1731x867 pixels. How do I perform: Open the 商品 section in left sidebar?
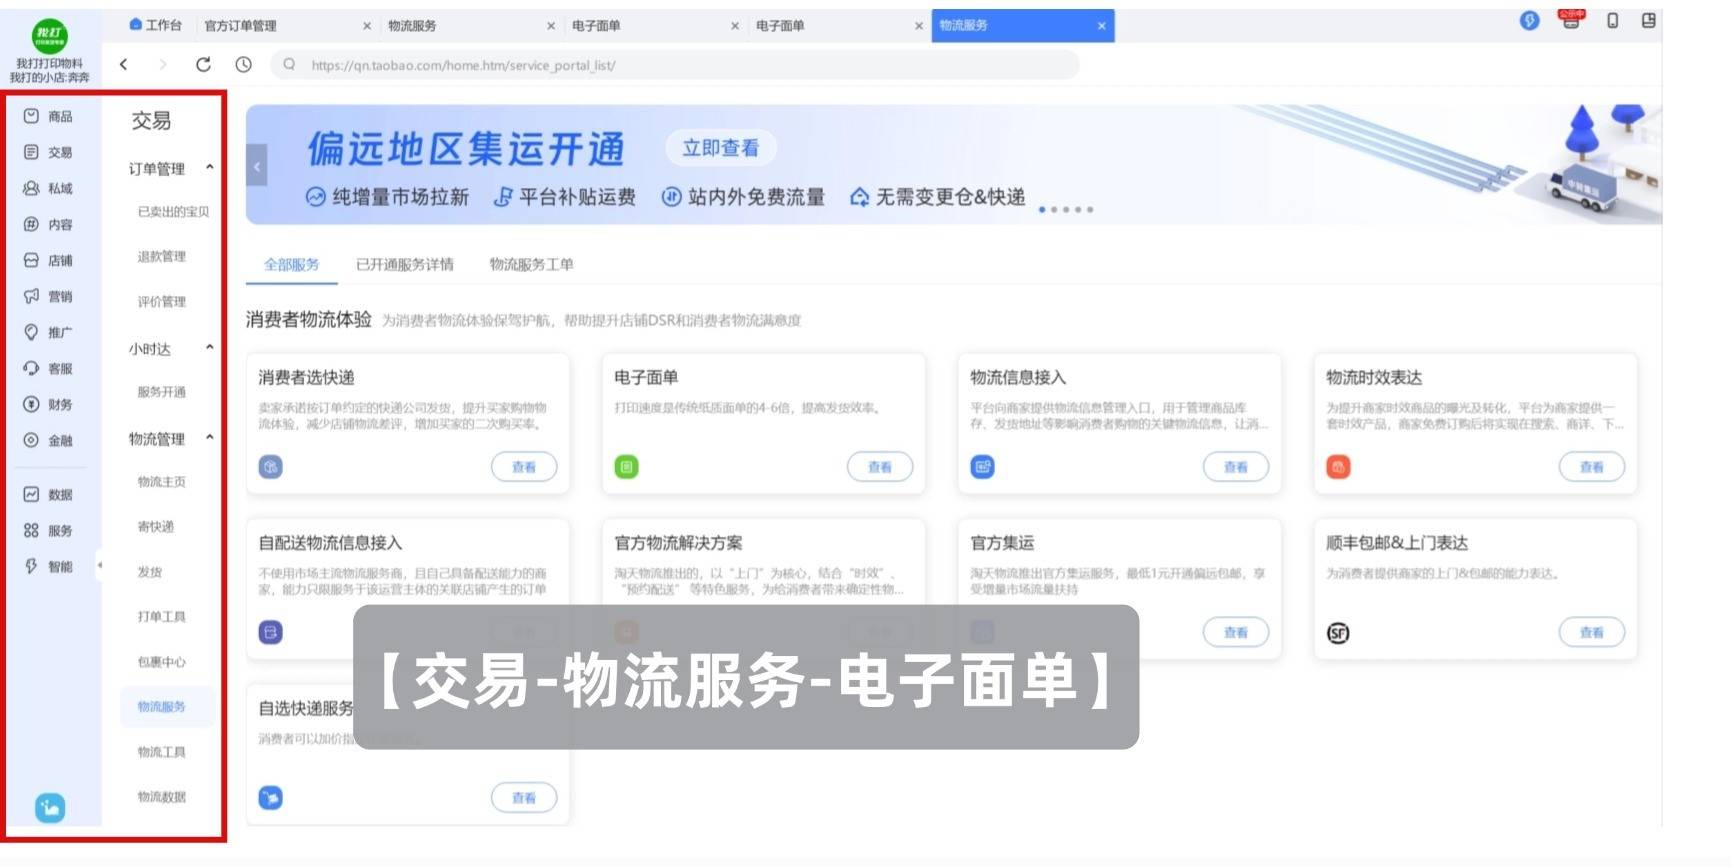point(48,116)
